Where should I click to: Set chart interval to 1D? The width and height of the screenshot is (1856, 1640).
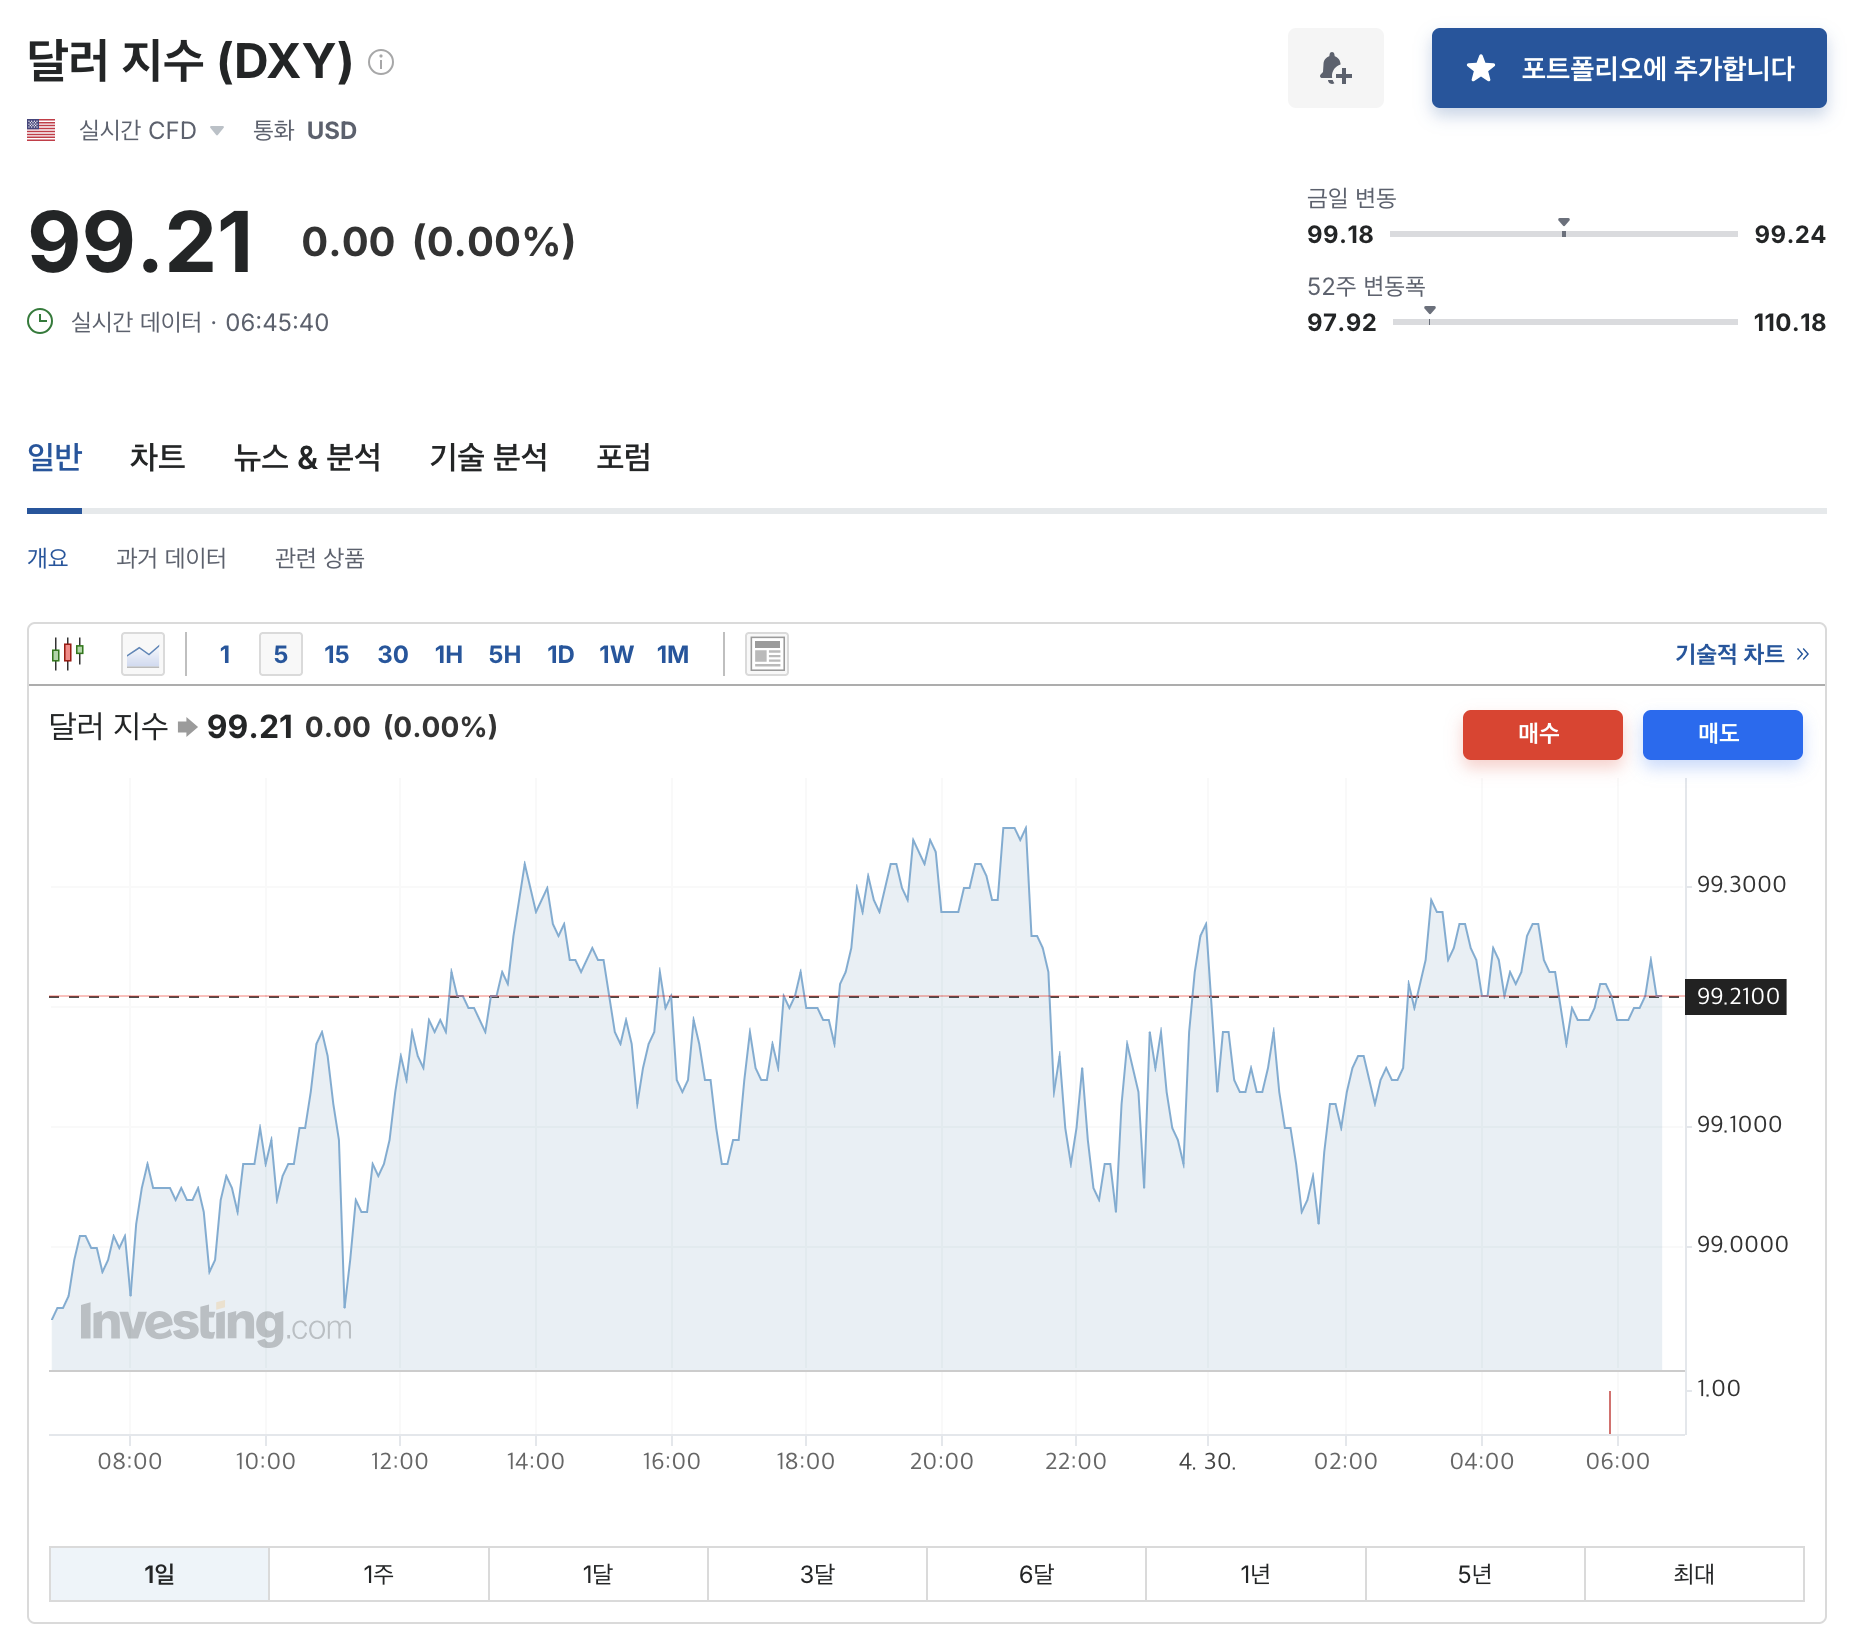(x=561, y=654)
